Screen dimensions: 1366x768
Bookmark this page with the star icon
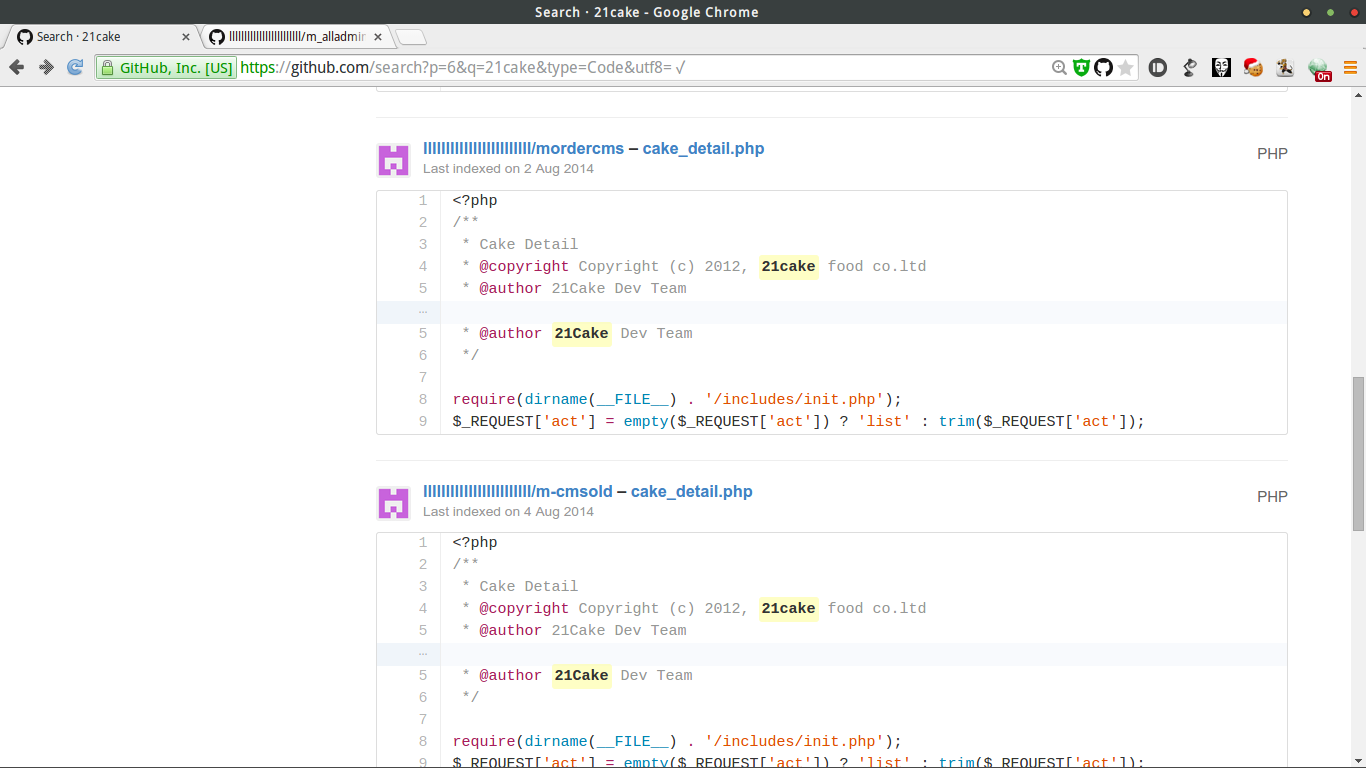1126,68
